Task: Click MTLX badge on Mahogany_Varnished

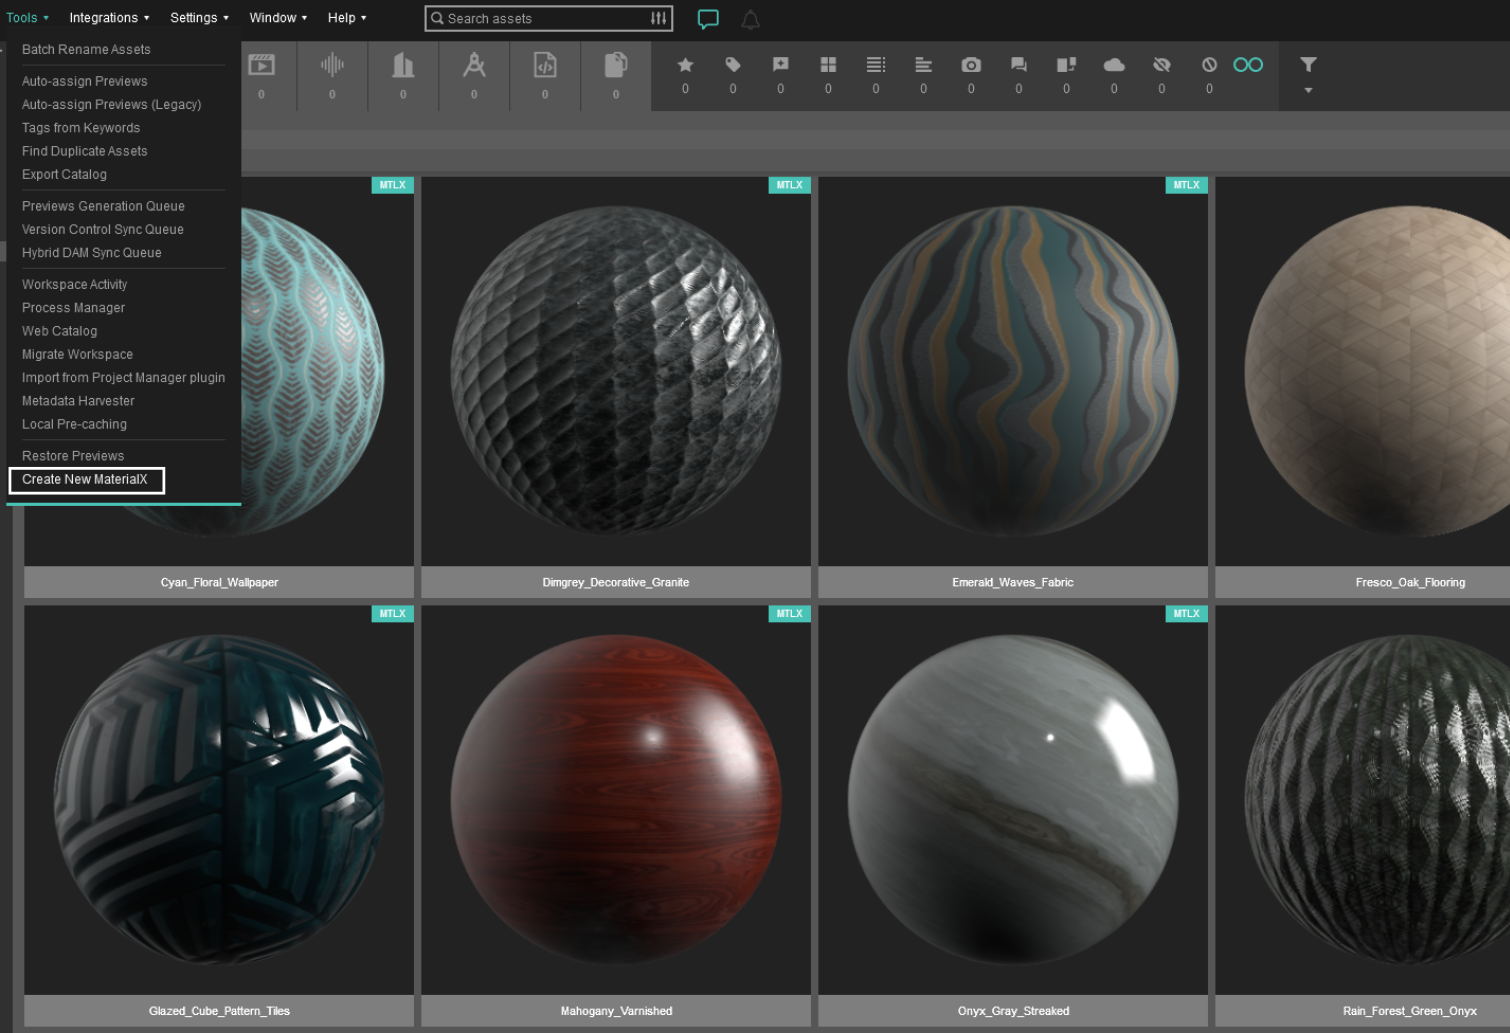Action: [789, 614]
